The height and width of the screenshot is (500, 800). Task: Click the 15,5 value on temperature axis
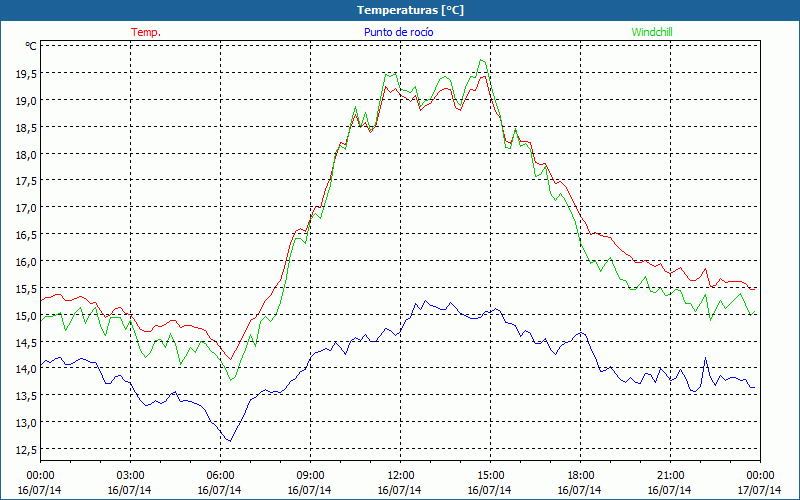point(26,289)
